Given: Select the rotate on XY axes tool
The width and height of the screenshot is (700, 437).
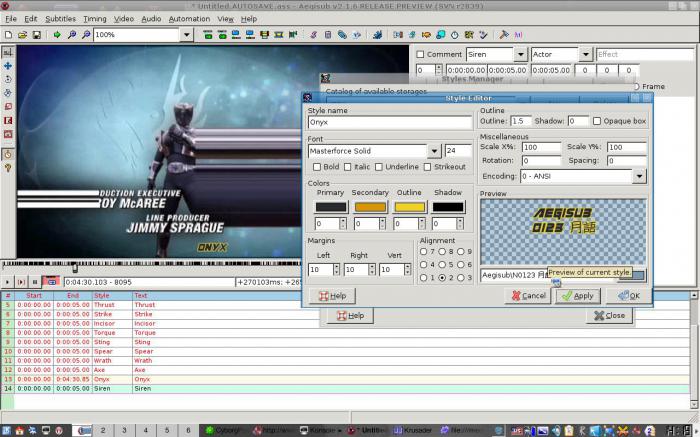Looking at the screenshot, I should (8, 93).
